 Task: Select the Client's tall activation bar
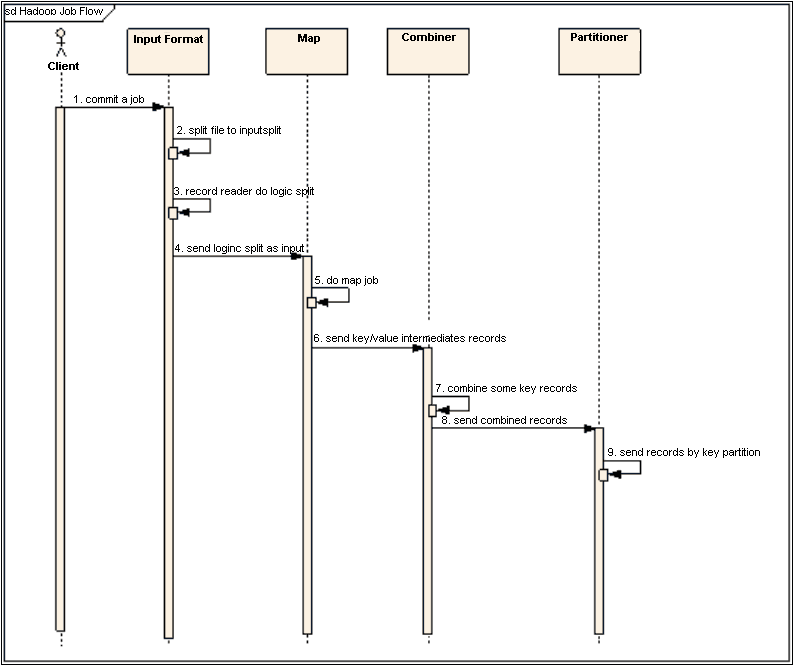click(60, 368)
